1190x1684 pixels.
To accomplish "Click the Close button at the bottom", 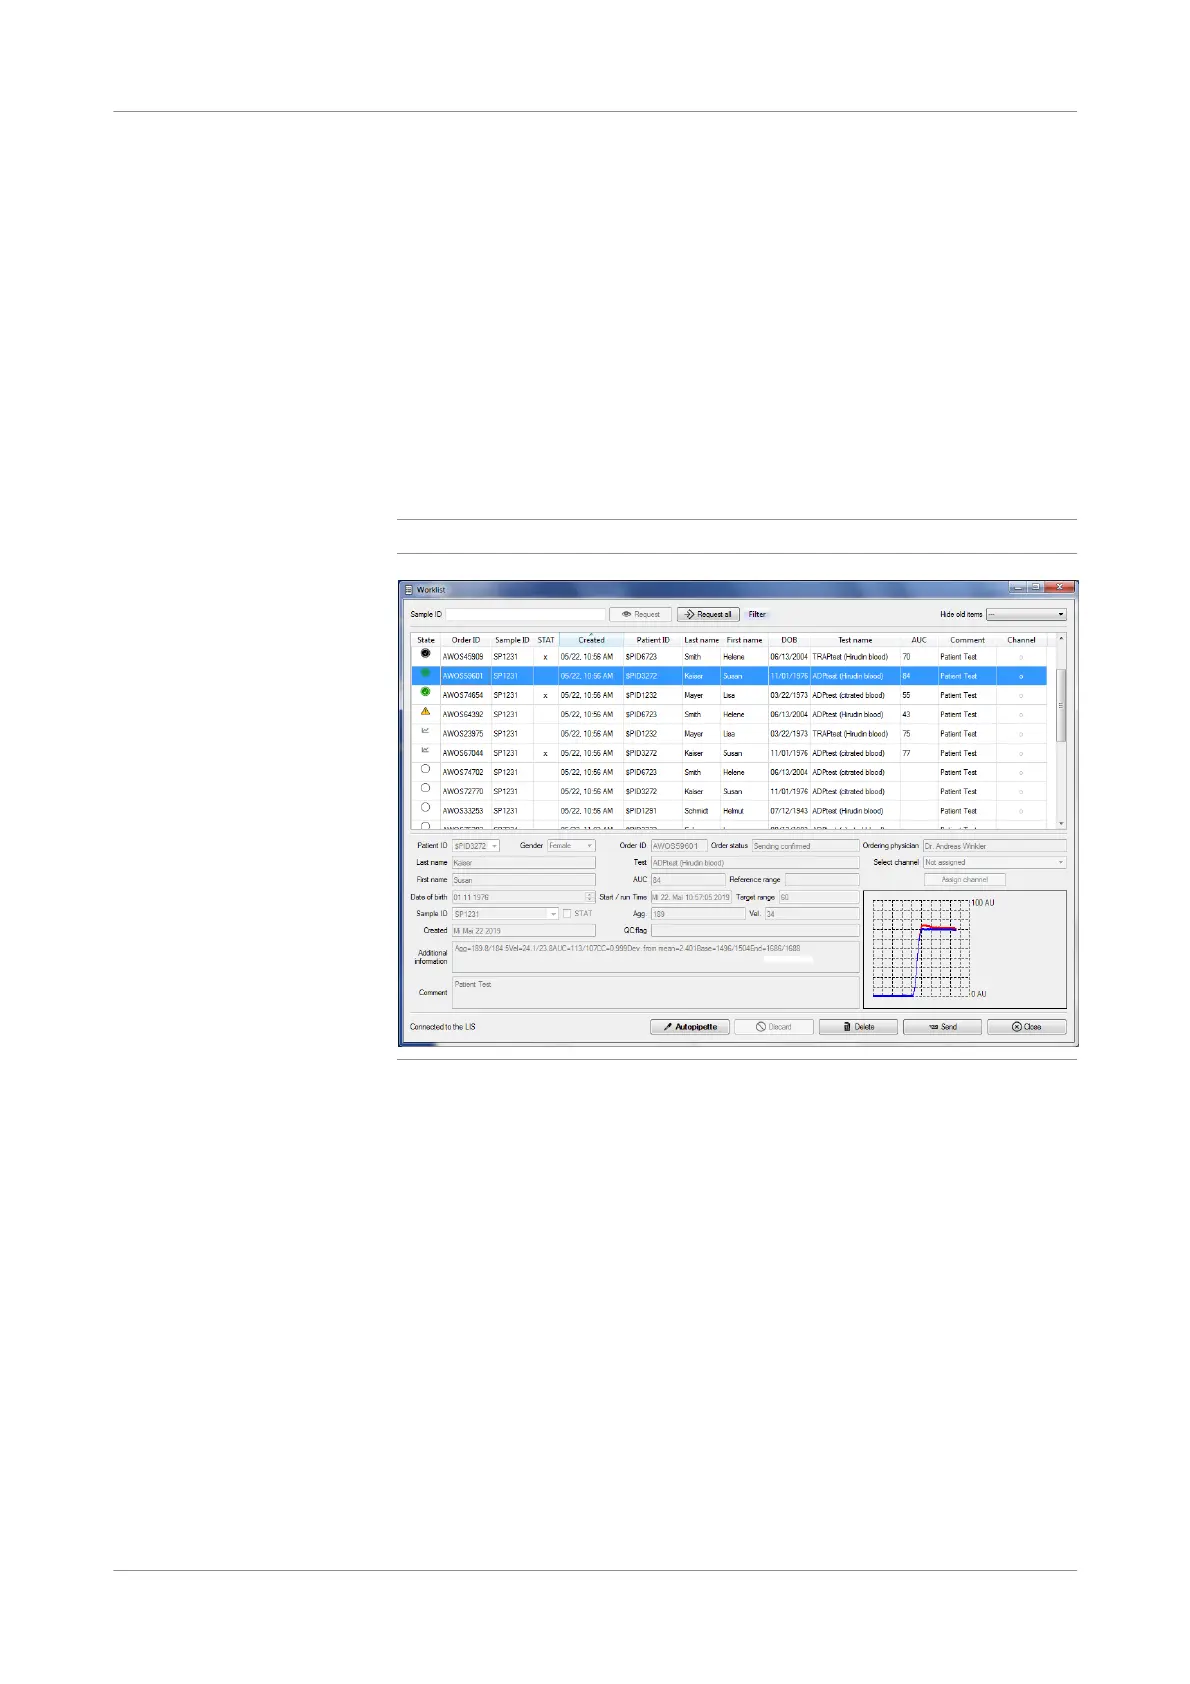I will (x=1026, y=1027).
